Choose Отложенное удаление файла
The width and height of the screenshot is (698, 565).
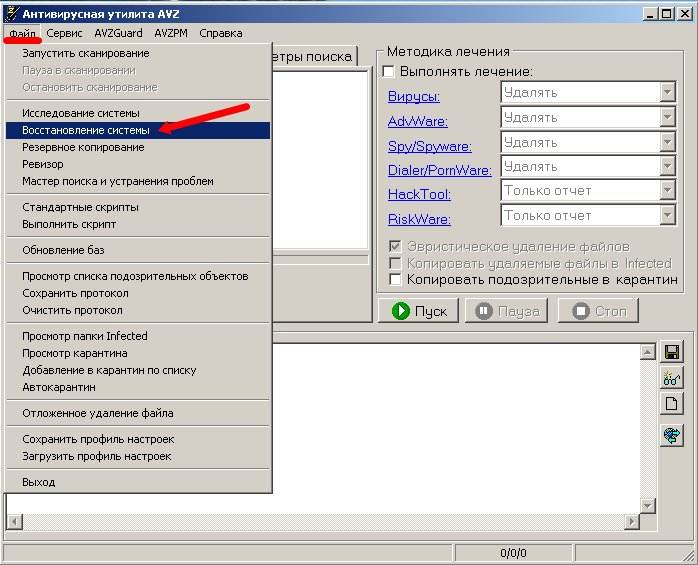point(138,413)
